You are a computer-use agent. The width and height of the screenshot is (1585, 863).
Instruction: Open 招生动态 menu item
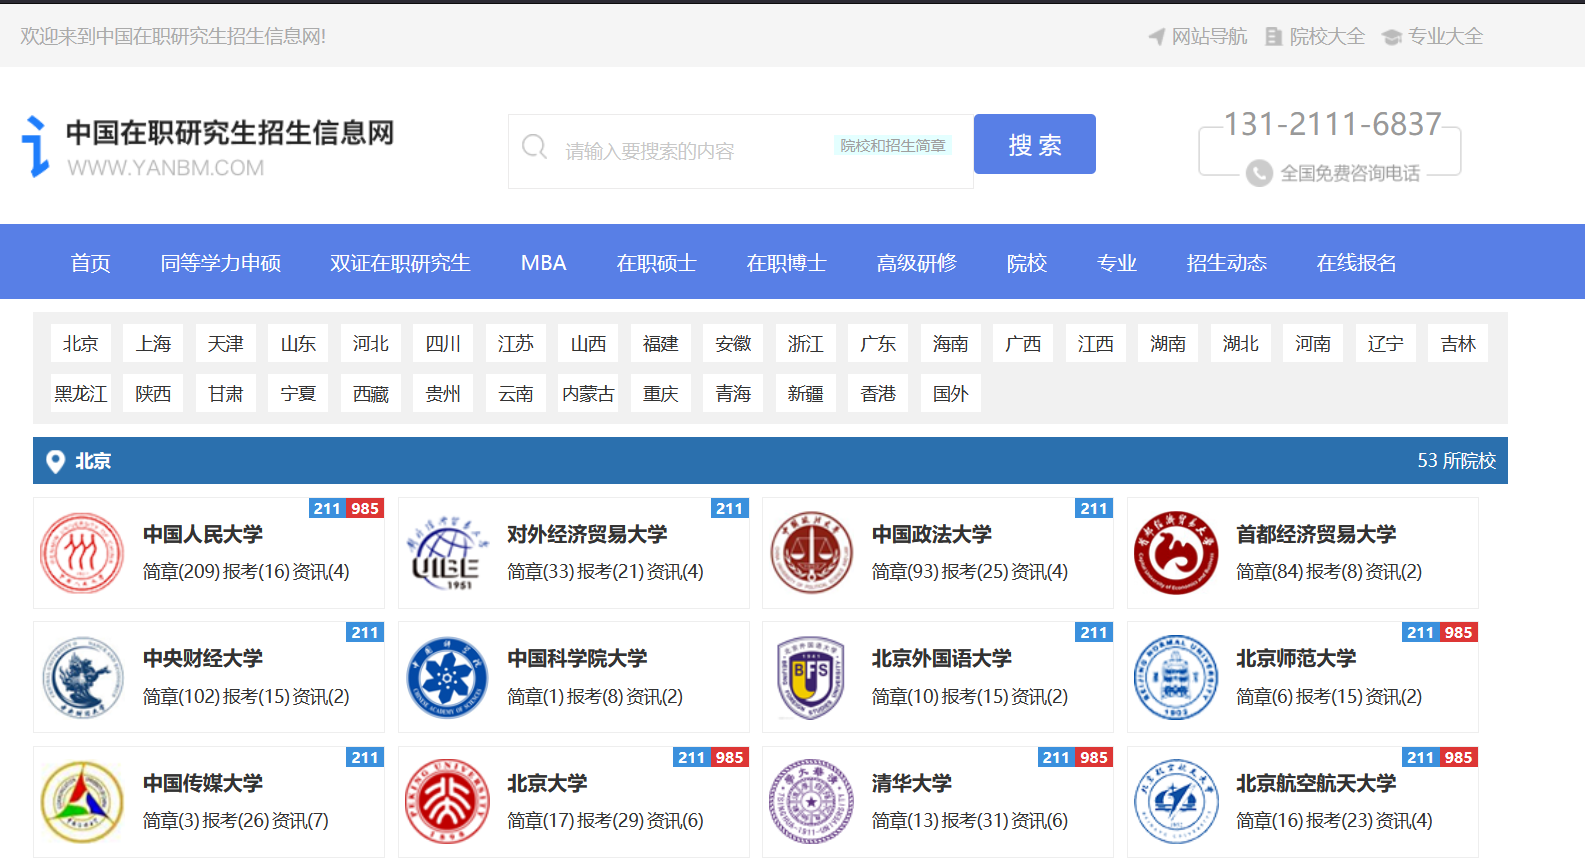point(1227,263)
